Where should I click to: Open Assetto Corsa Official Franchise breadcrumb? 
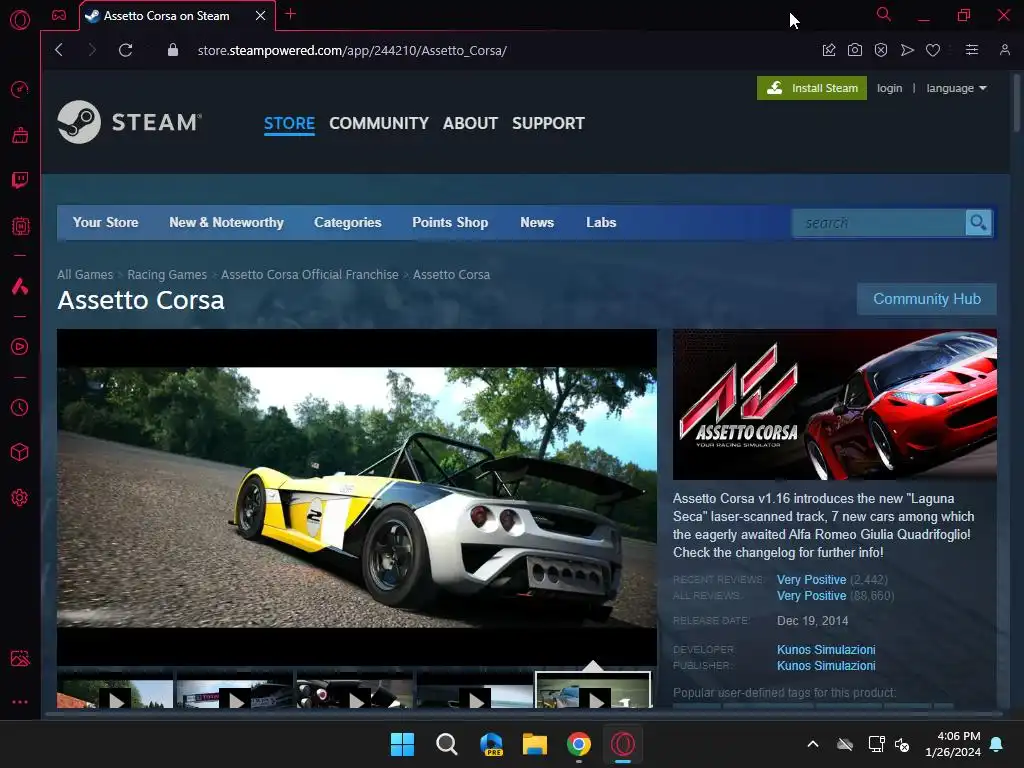(310, 275)
